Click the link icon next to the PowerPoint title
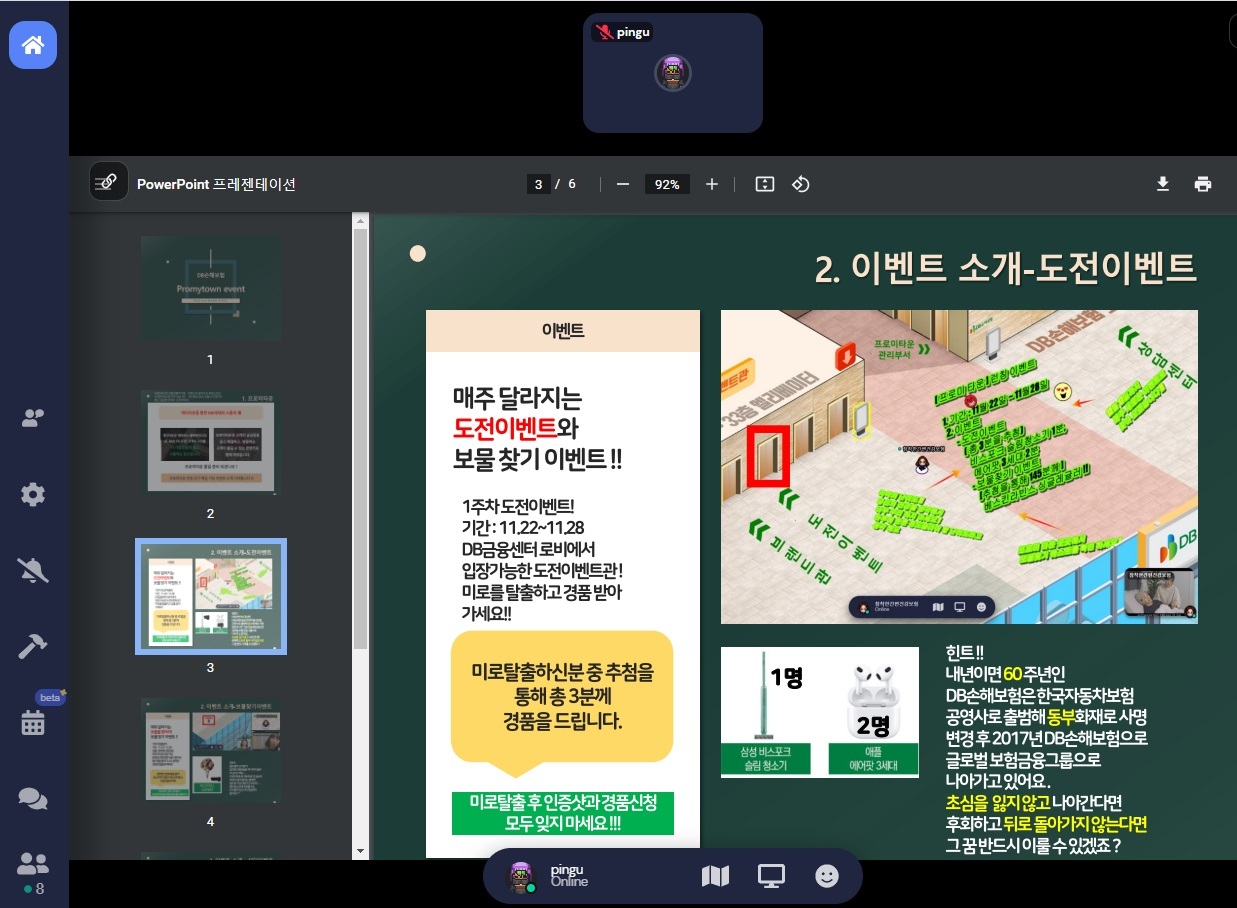The width and height of the screenshot is (1237, 908). pyautogui.click(x=108, y=181)
